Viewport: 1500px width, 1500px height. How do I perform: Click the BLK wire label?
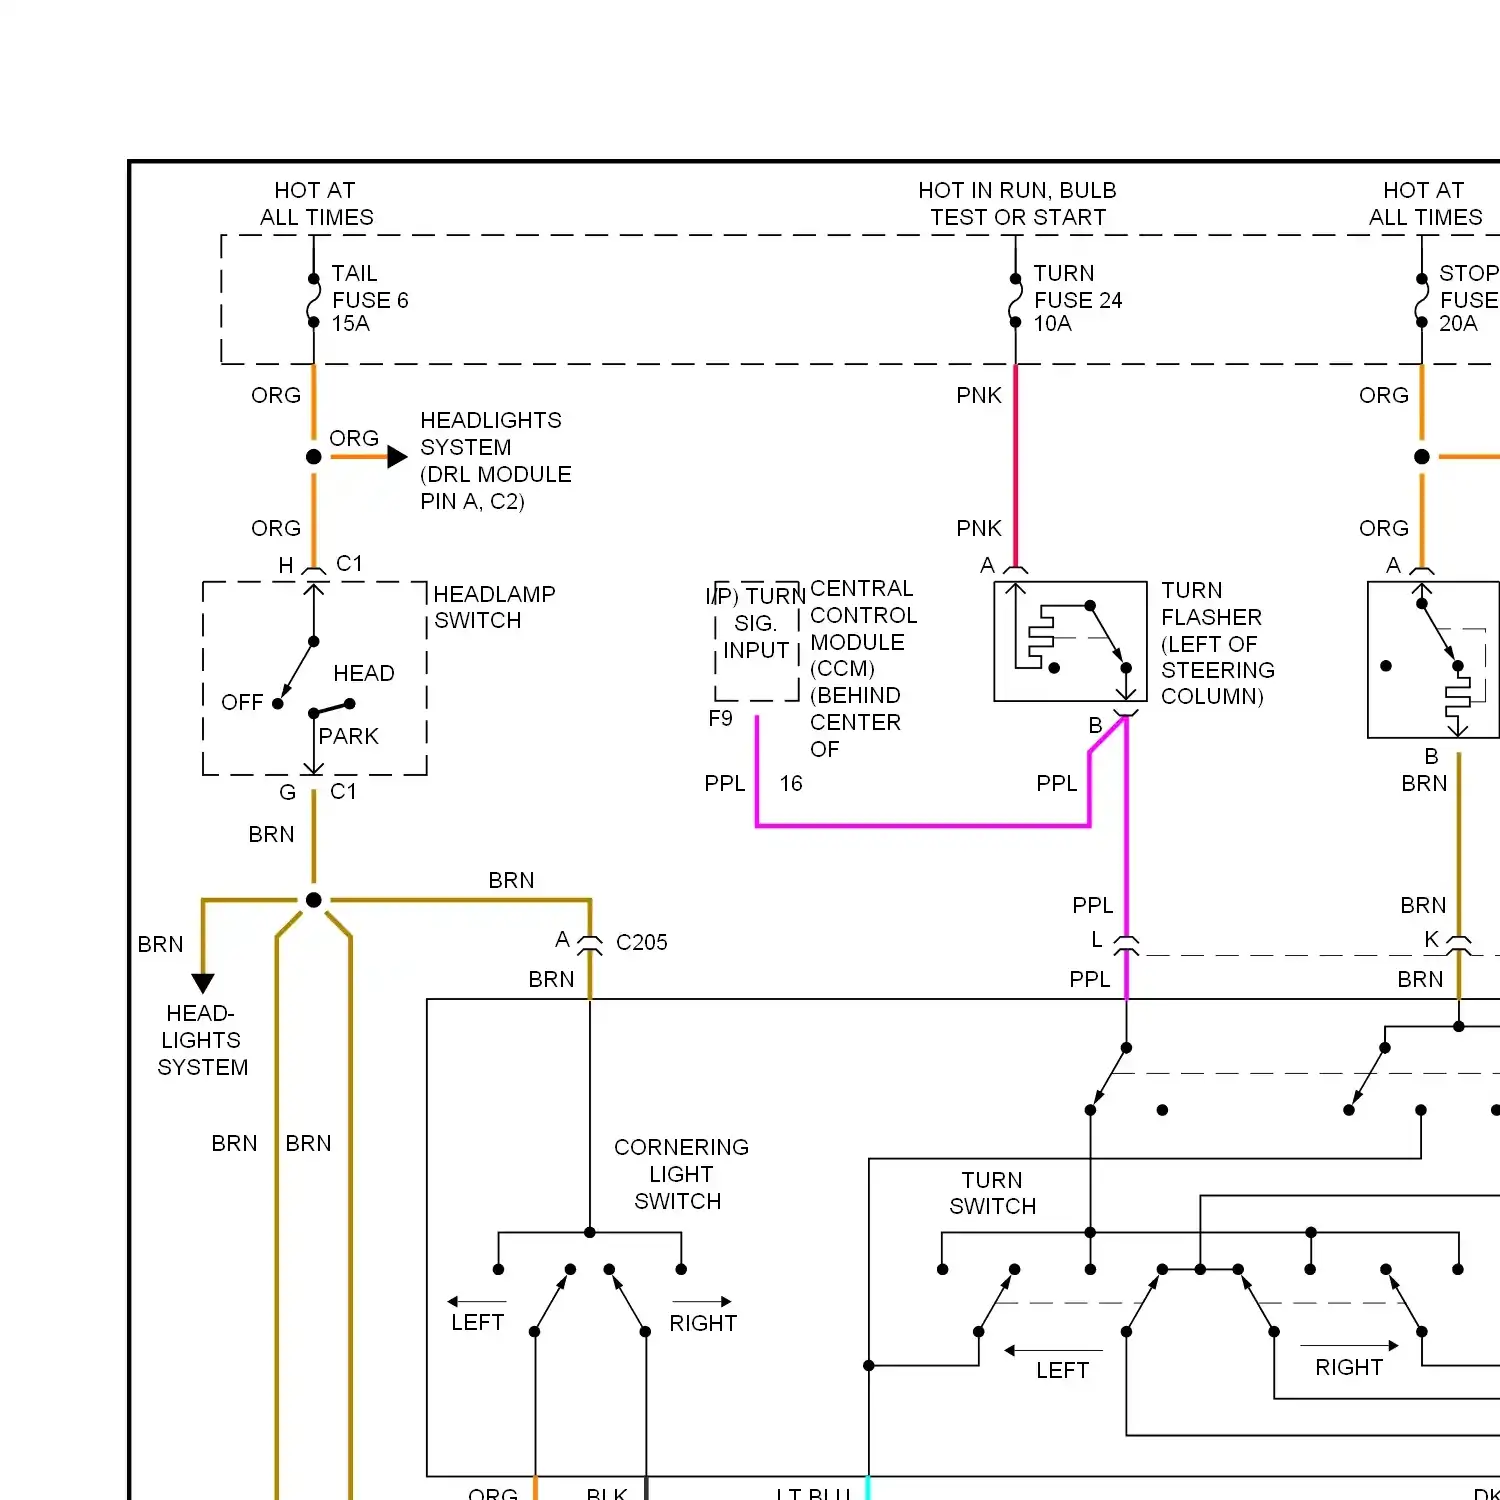coord(607,1493)
